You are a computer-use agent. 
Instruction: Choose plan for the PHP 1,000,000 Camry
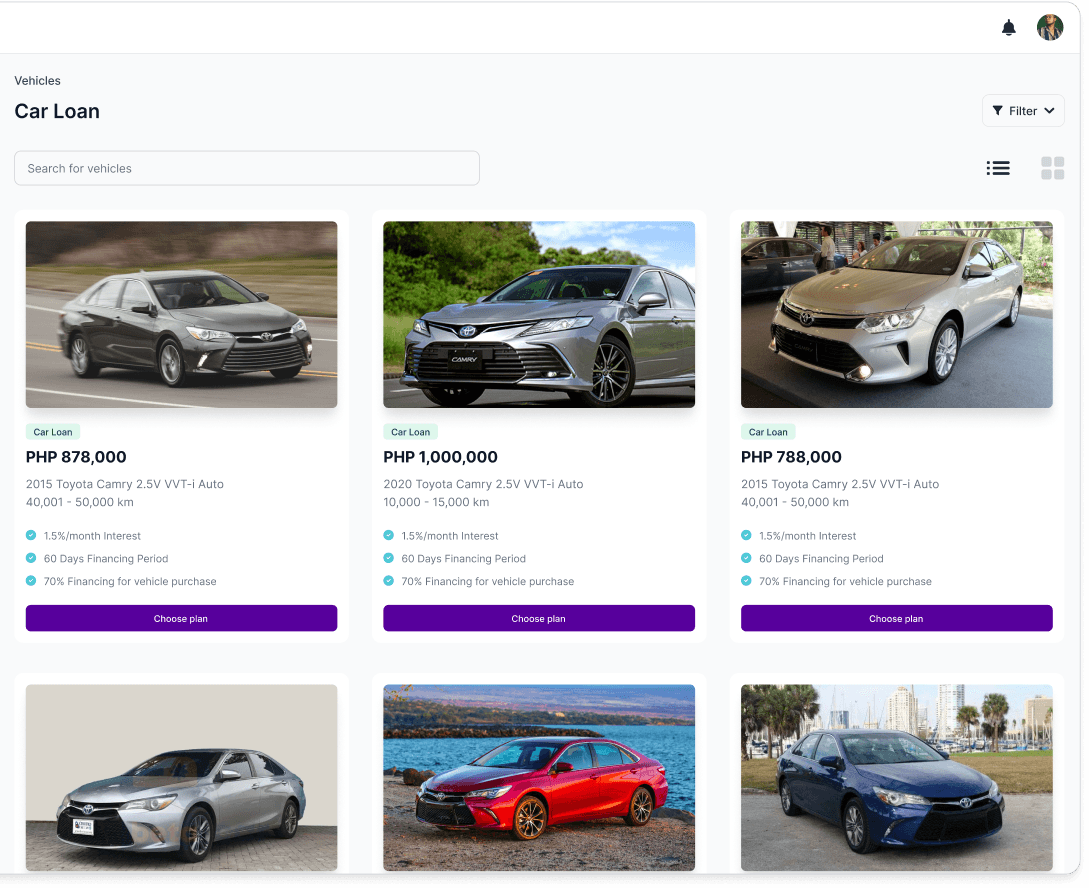tap(538, 618)
